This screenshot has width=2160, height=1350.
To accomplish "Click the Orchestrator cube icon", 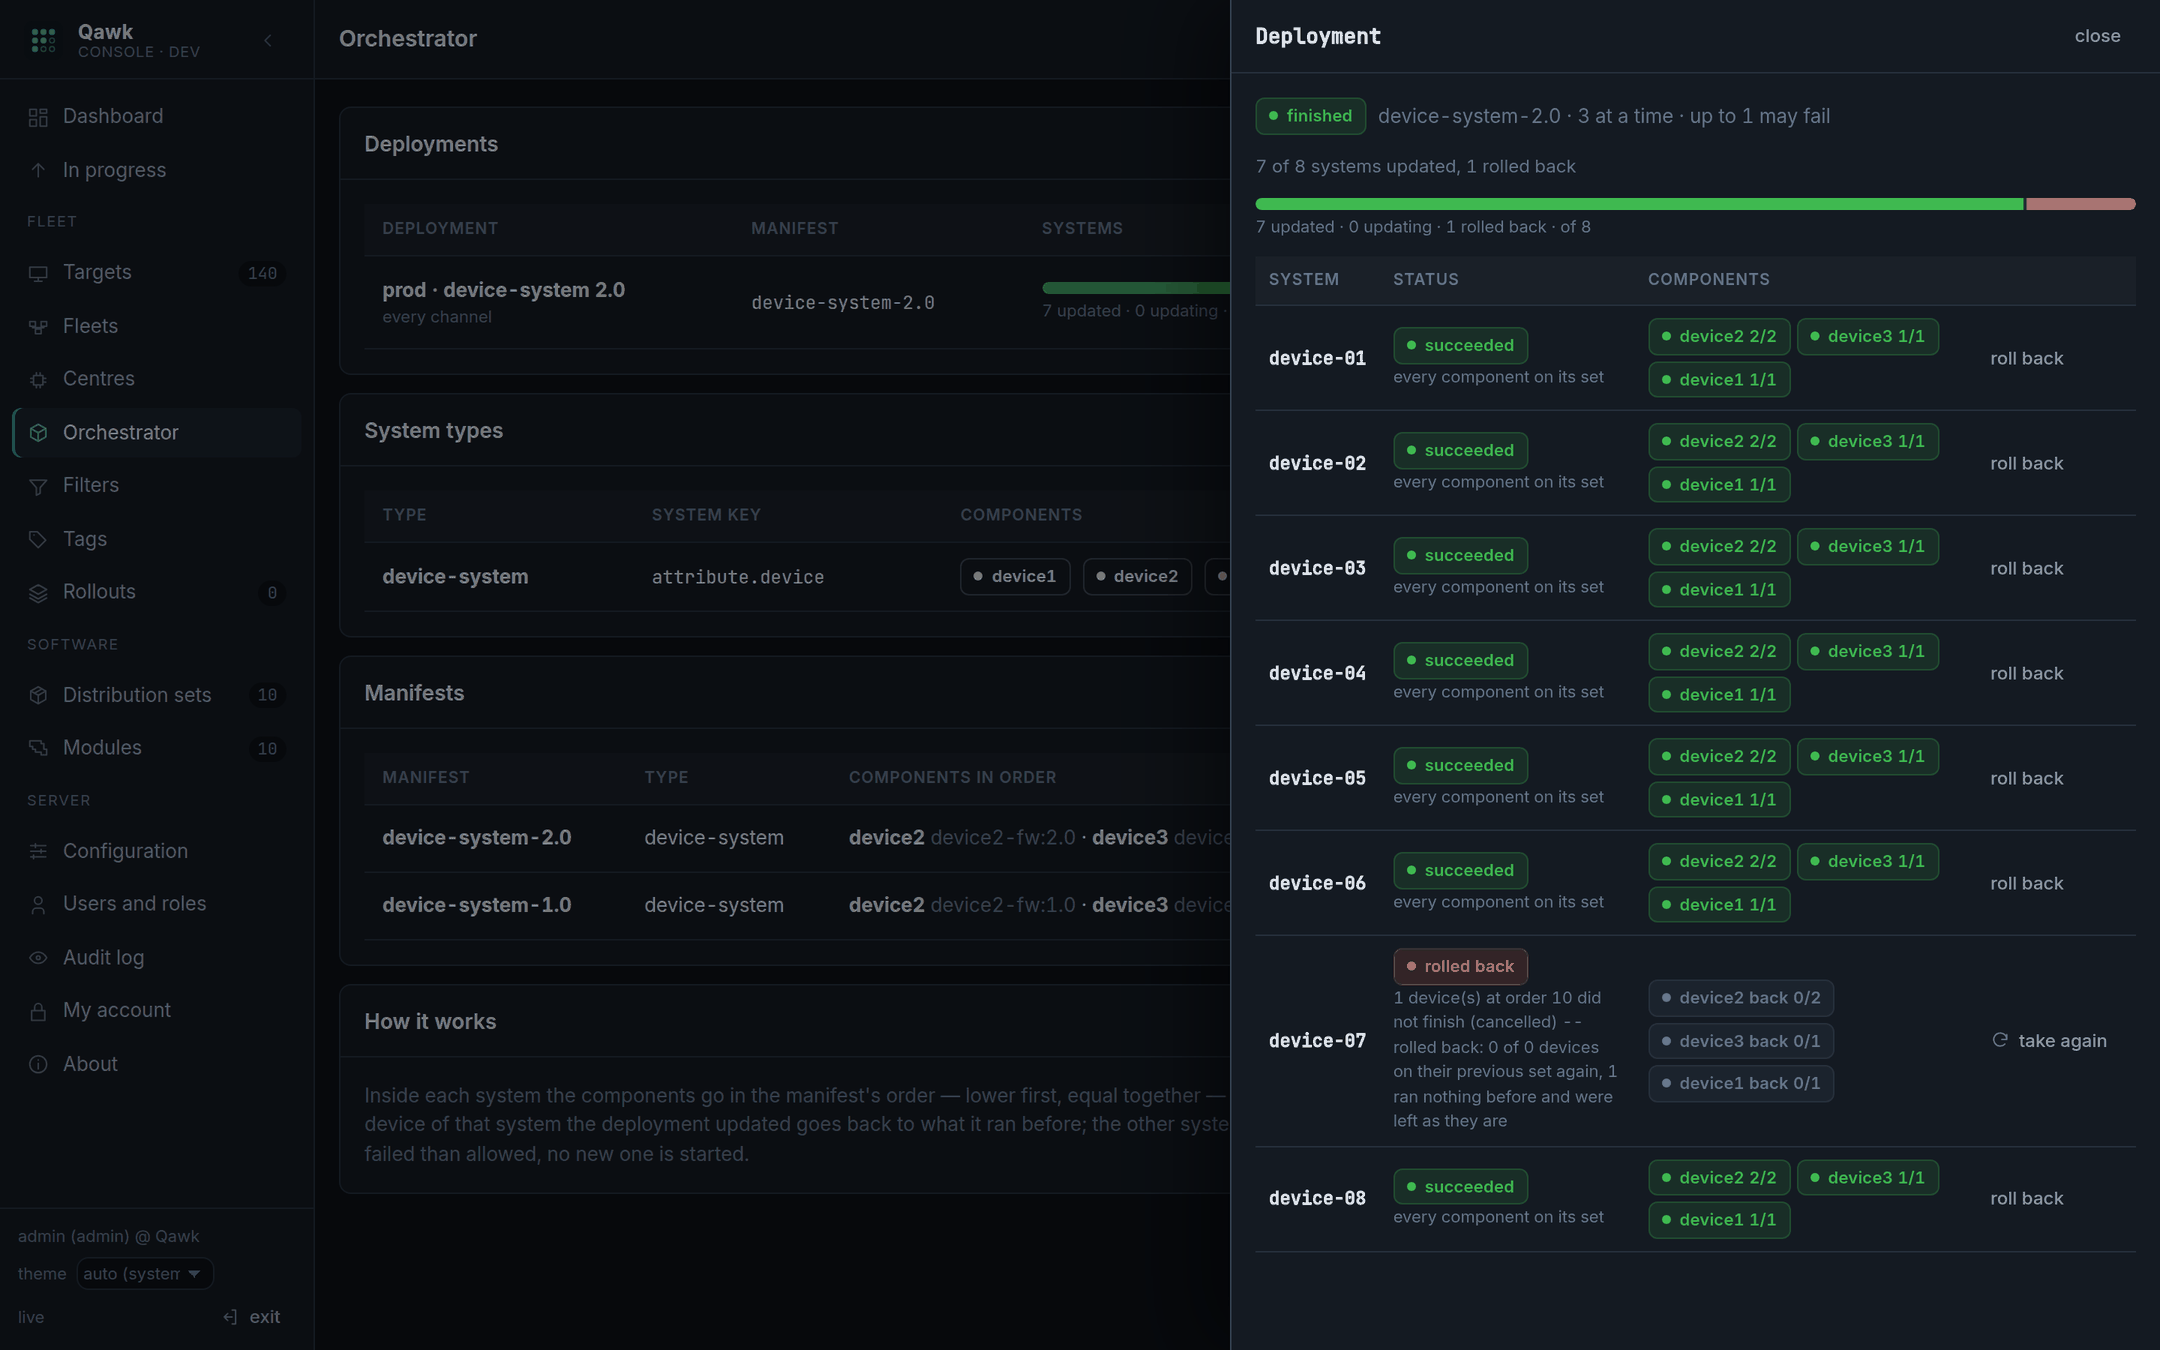I will [x=38, y=433].
